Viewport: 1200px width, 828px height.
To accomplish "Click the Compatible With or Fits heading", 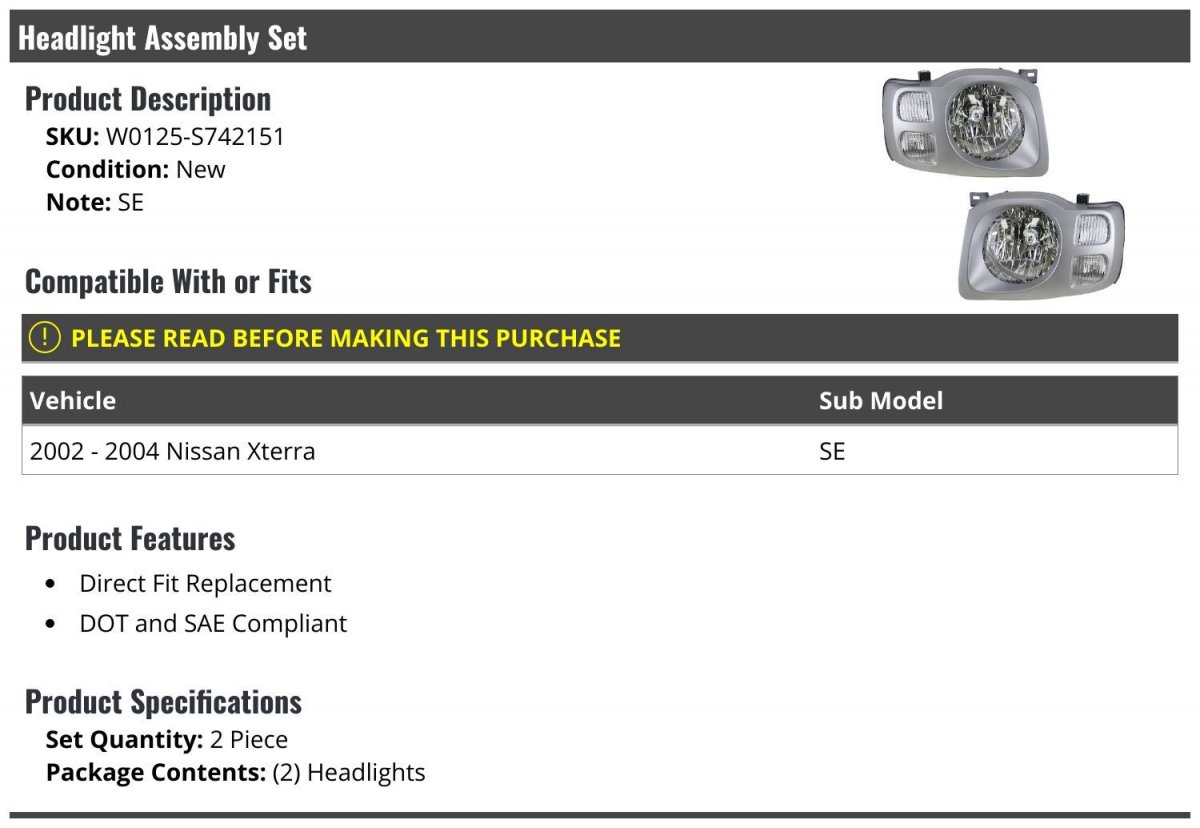I will (x=168, y=281).
